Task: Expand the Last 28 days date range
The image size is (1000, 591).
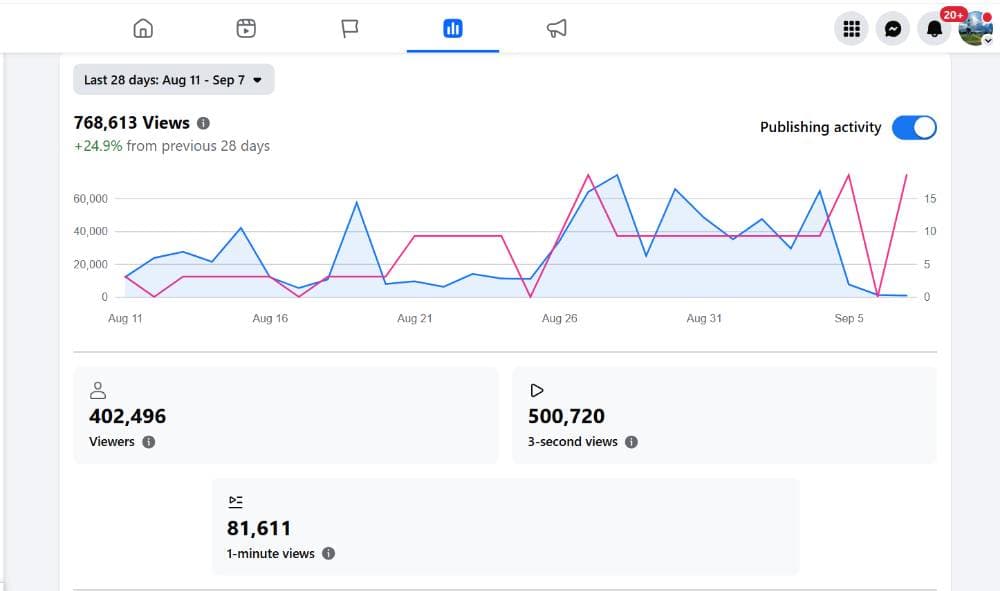Action: pos(173,80)
